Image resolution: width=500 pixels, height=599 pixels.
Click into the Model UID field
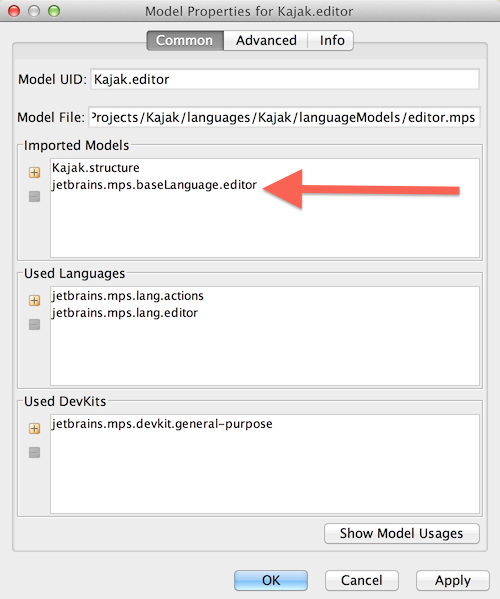285,79
